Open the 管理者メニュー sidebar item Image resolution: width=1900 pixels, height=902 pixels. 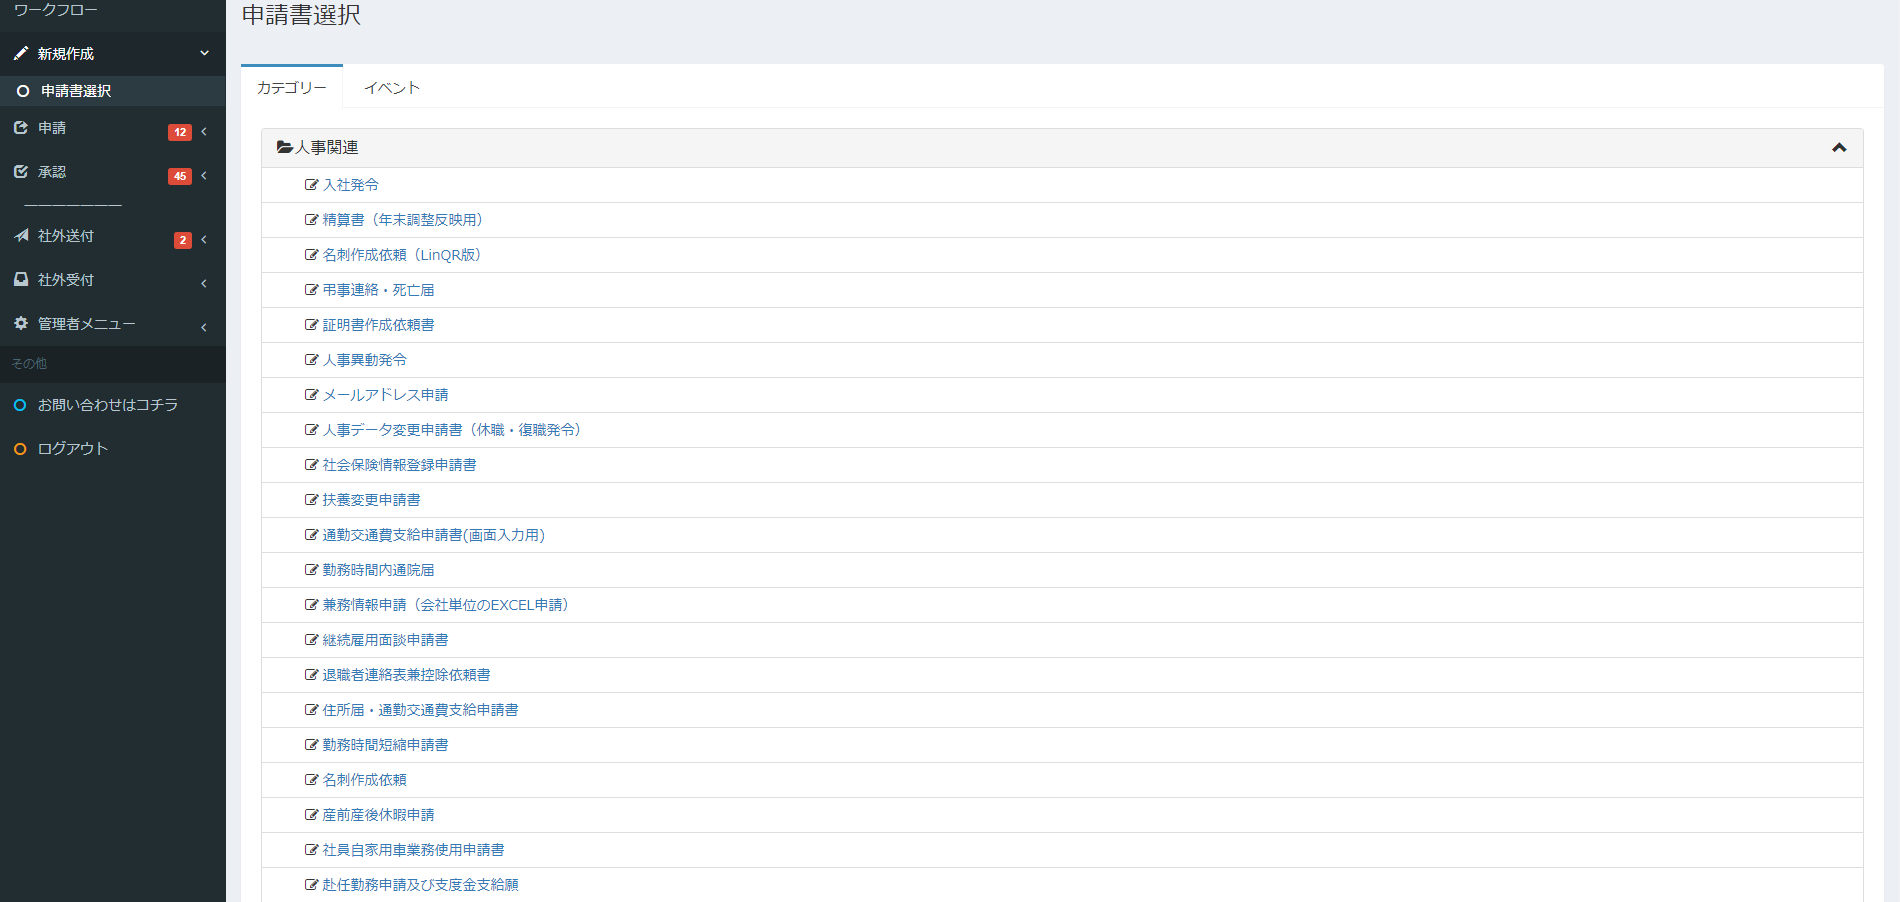(113, 324)
